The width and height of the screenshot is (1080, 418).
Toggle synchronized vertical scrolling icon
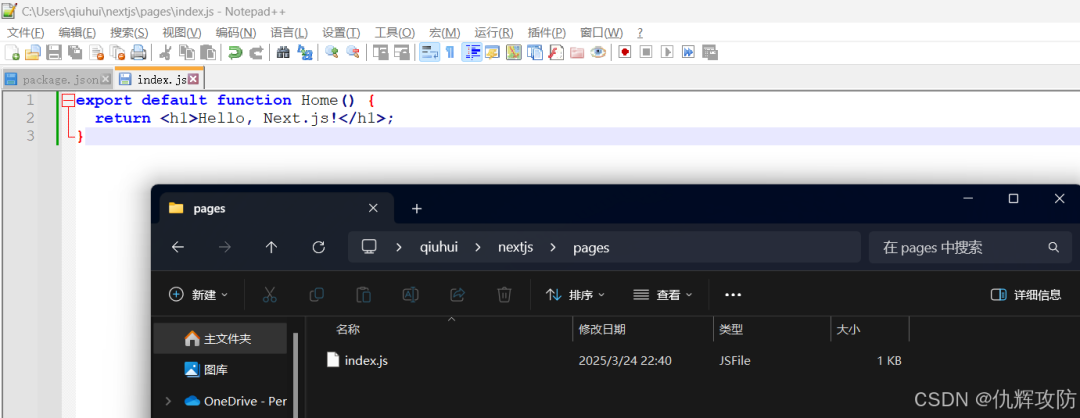pyautogui.click(x=380, y=52)
